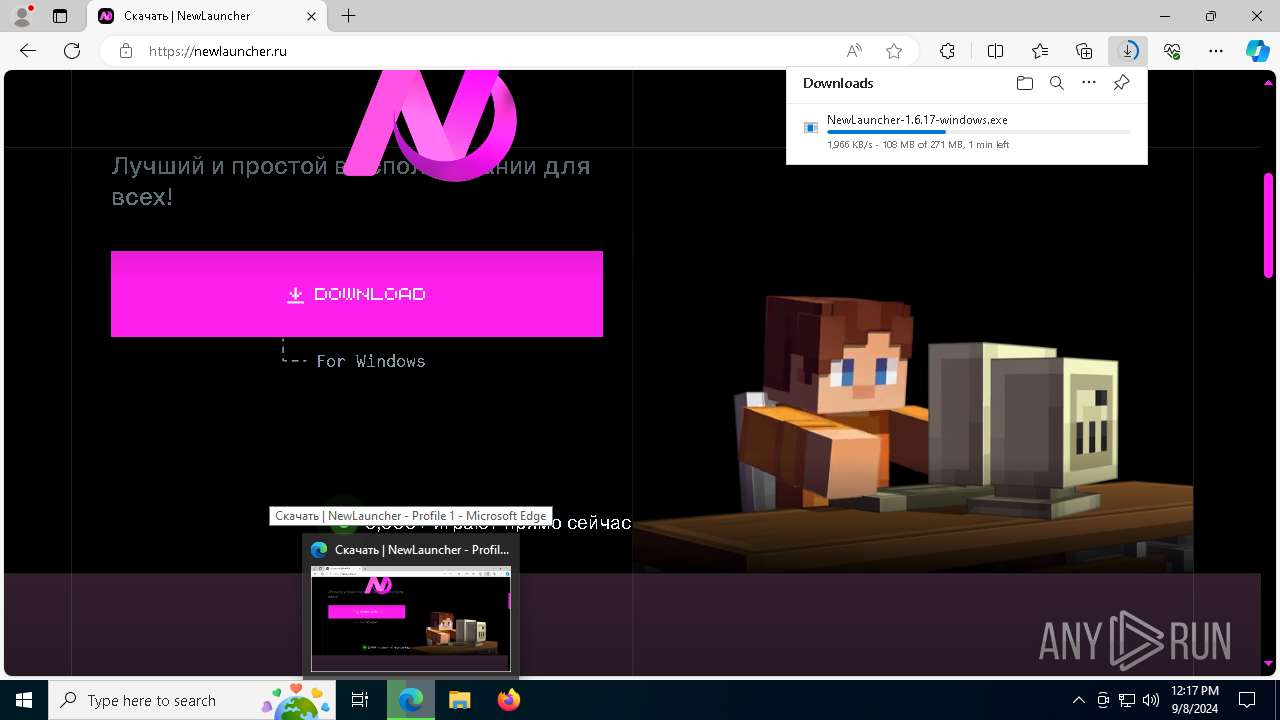This screenshot has height=720, width=1280.
Task: Add this page to favorites star
Action: (894, 51)
